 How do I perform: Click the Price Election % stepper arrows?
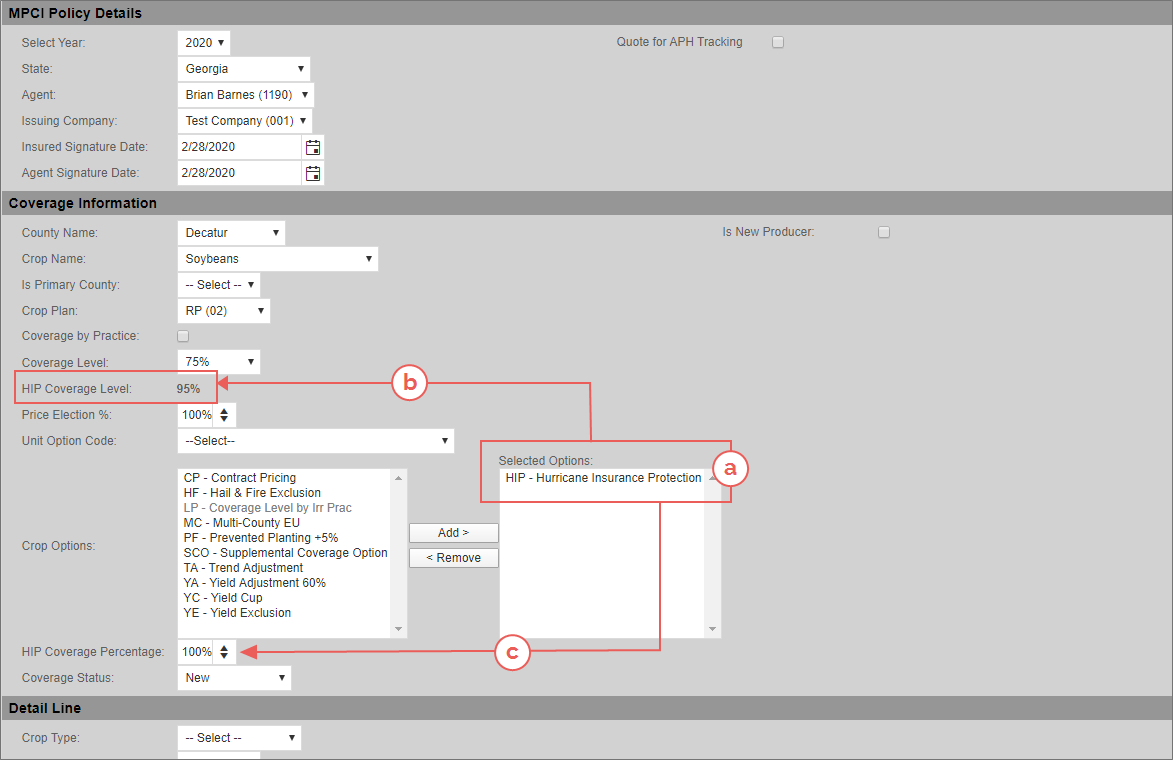click(224, 415)
